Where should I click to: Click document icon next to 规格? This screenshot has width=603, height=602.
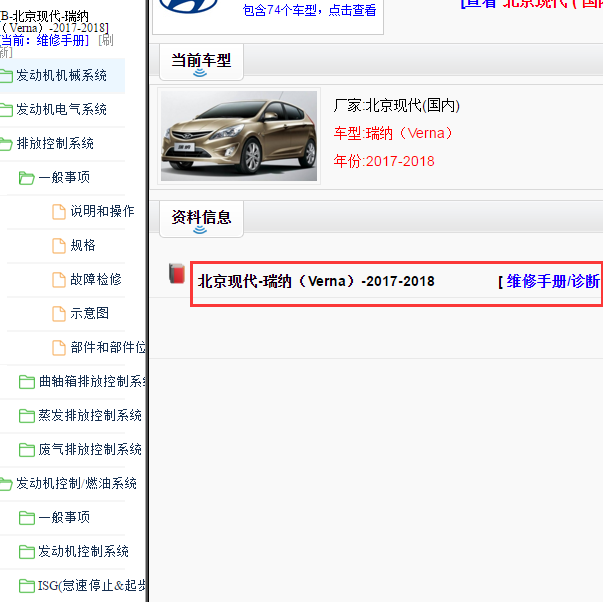59,246
